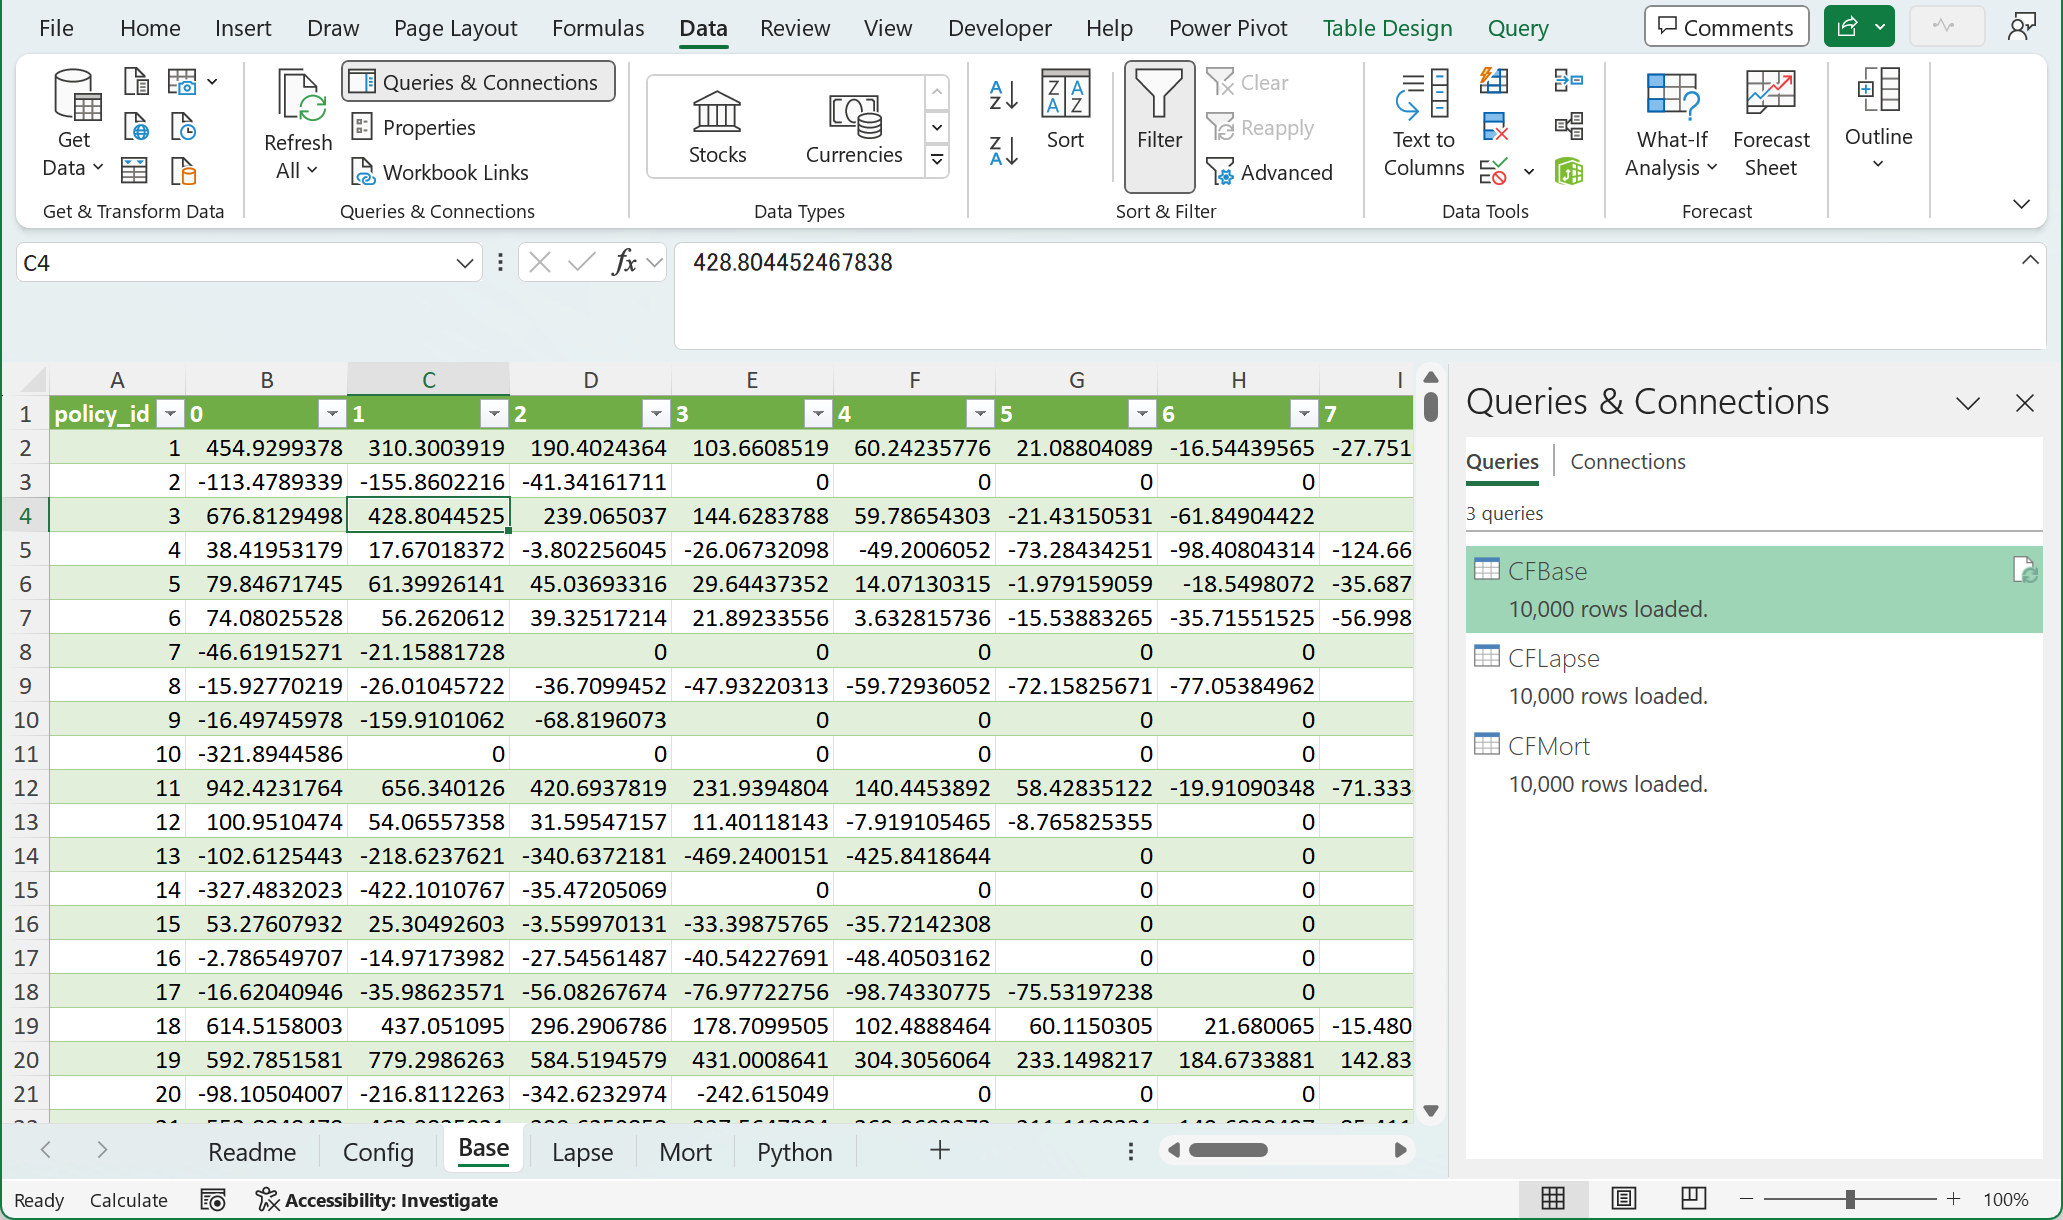Open the pane options chevron
The height and width of the screenshot is (1220, 2063).
point(1968,403)
